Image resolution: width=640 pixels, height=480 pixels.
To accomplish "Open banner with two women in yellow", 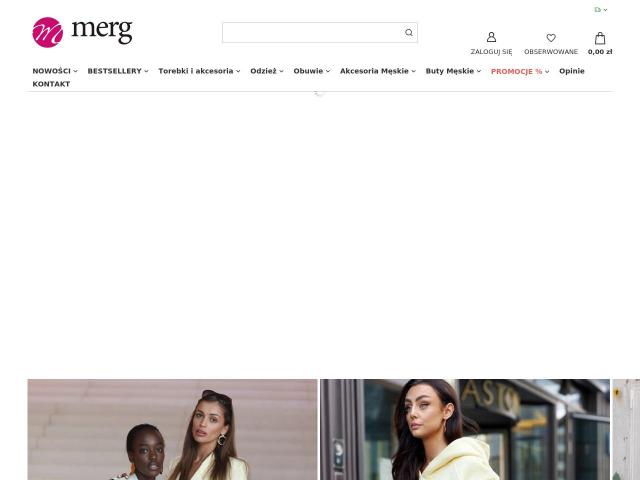I will 172,429.
